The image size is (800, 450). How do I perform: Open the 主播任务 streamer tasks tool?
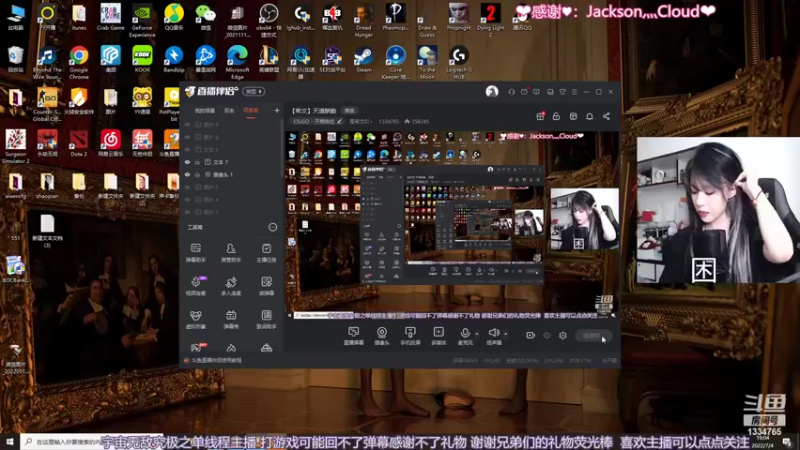click(x=266, y=253)
